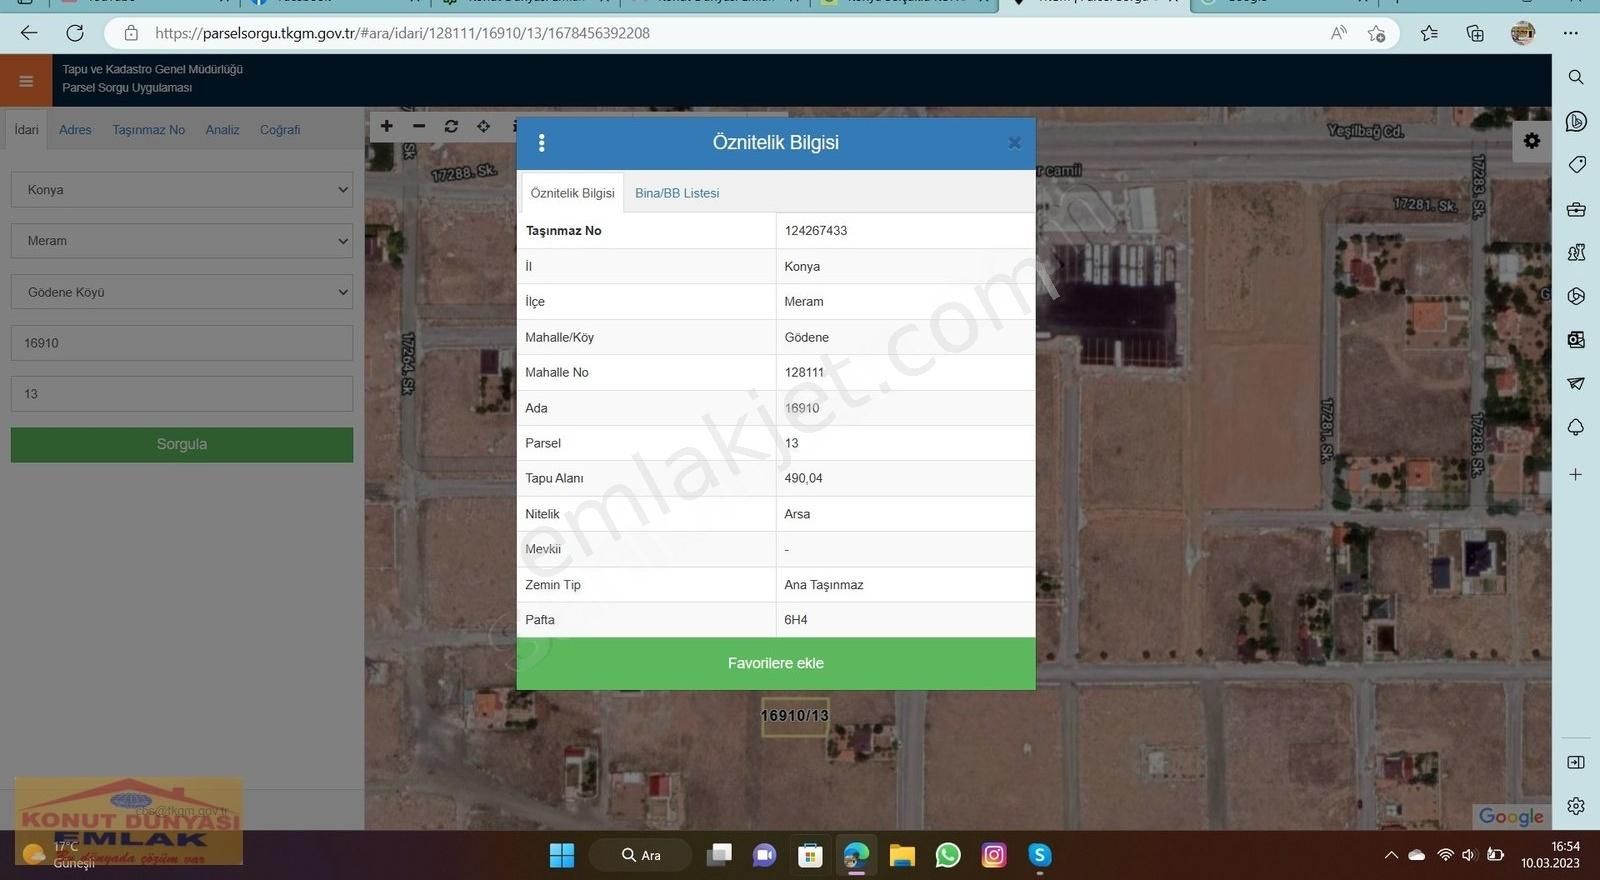This screenshot has width=1600, height=880.
Task: Open the taskbar volume control
Action: (x=1468, y=855)
